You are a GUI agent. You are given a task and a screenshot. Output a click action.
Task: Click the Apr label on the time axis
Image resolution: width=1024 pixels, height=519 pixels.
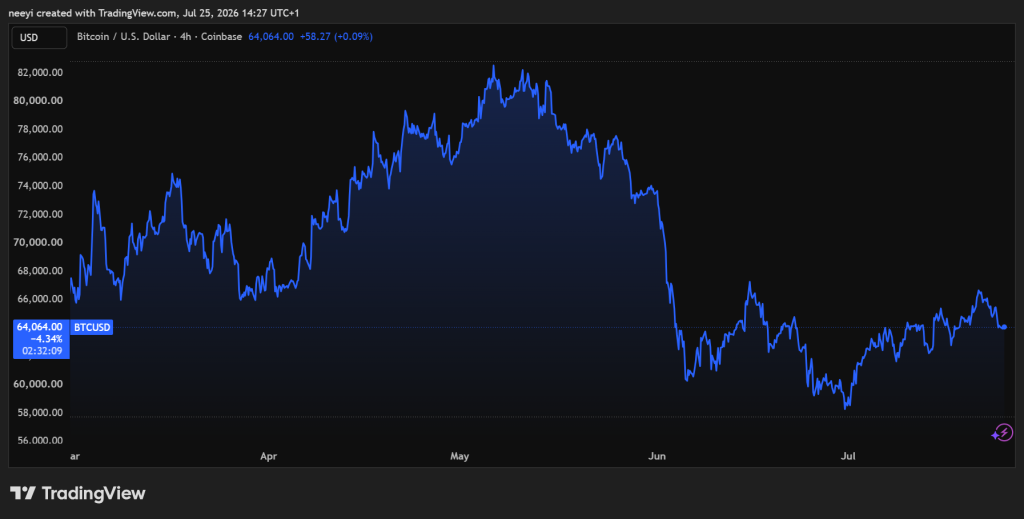point(268,456)
